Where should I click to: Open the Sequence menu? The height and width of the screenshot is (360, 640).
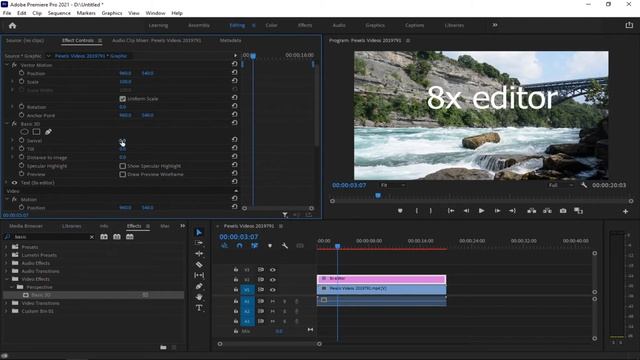pyautogui.click(x=59, y=13)
